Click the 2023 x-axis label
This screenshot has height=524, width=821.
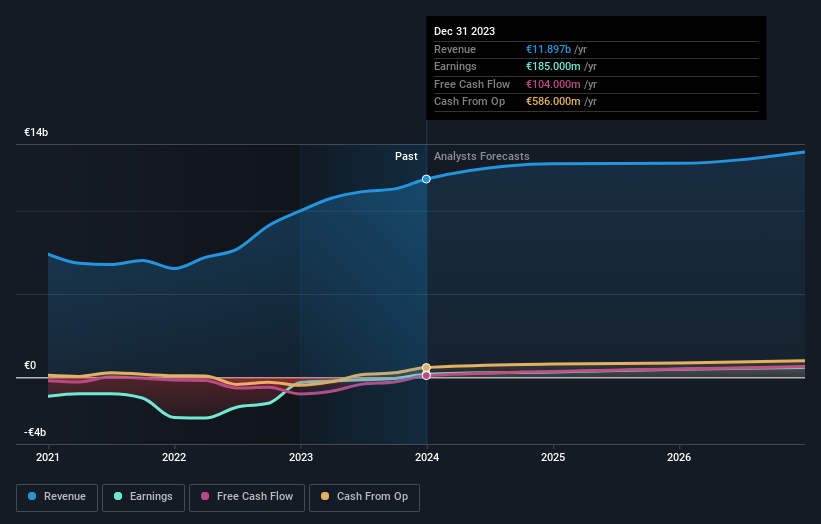(301, 458)
